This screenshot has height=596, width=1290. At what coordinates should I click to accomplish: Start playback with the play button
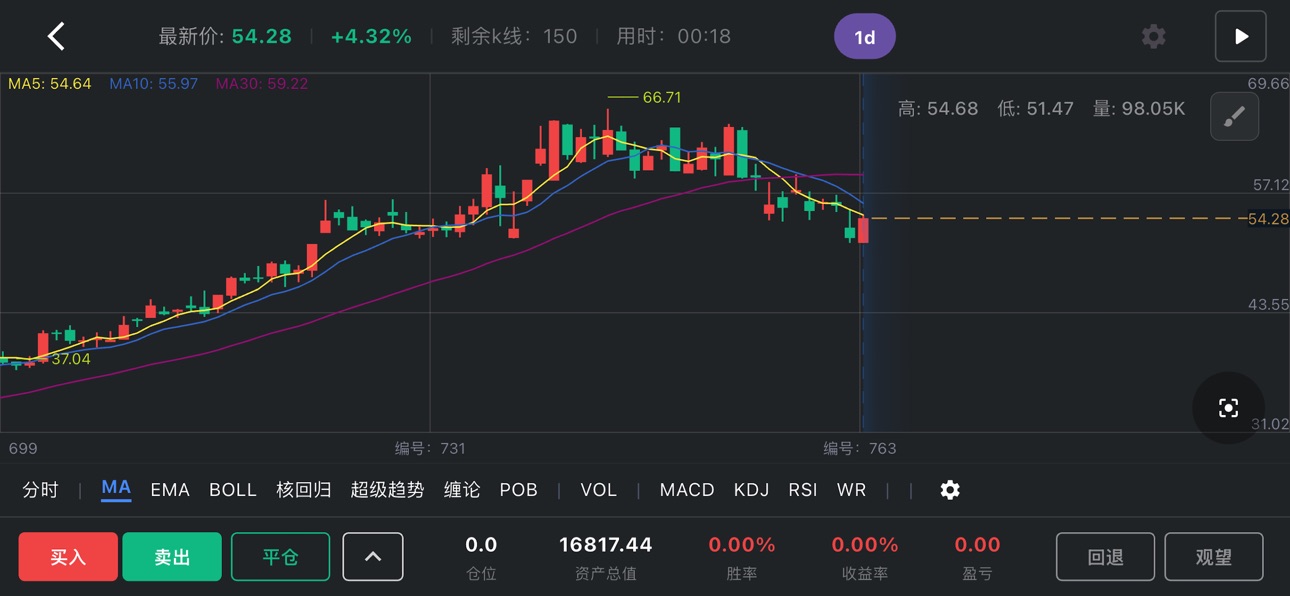(x=1240, y=37)
